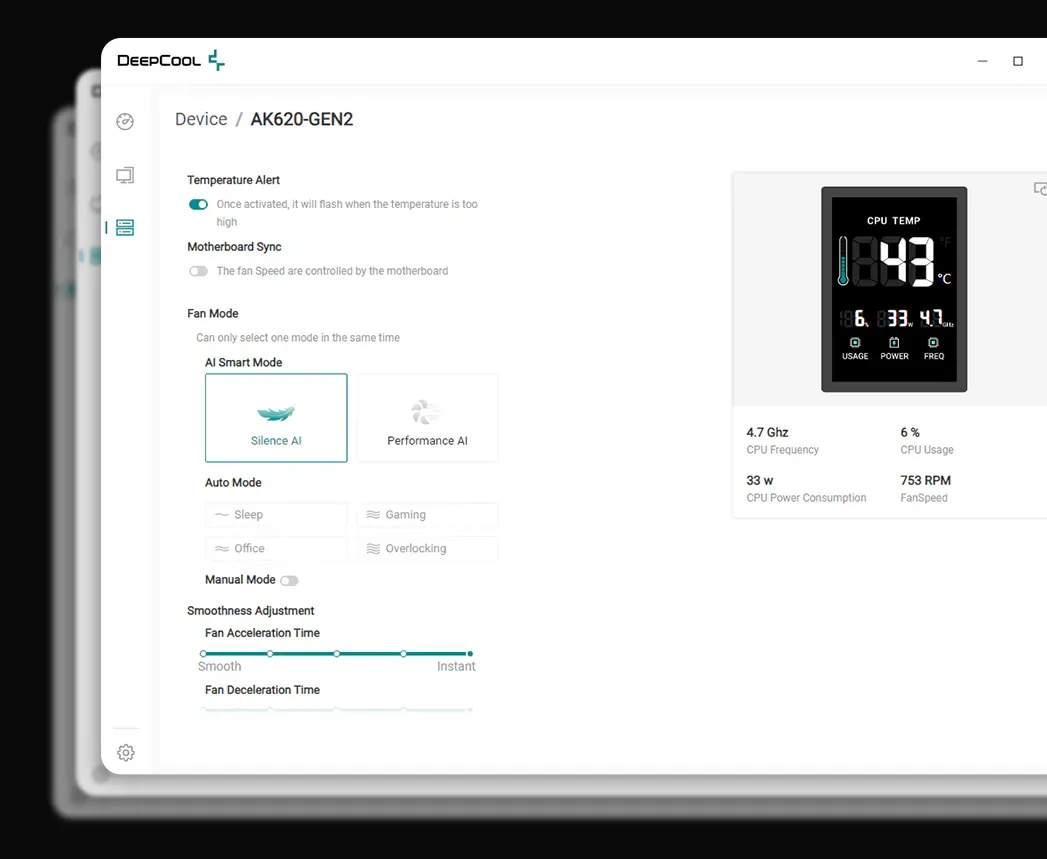Set Fan Acceleration Time to Instant endpoint
1047x859 pixels.
pos(470,654)
